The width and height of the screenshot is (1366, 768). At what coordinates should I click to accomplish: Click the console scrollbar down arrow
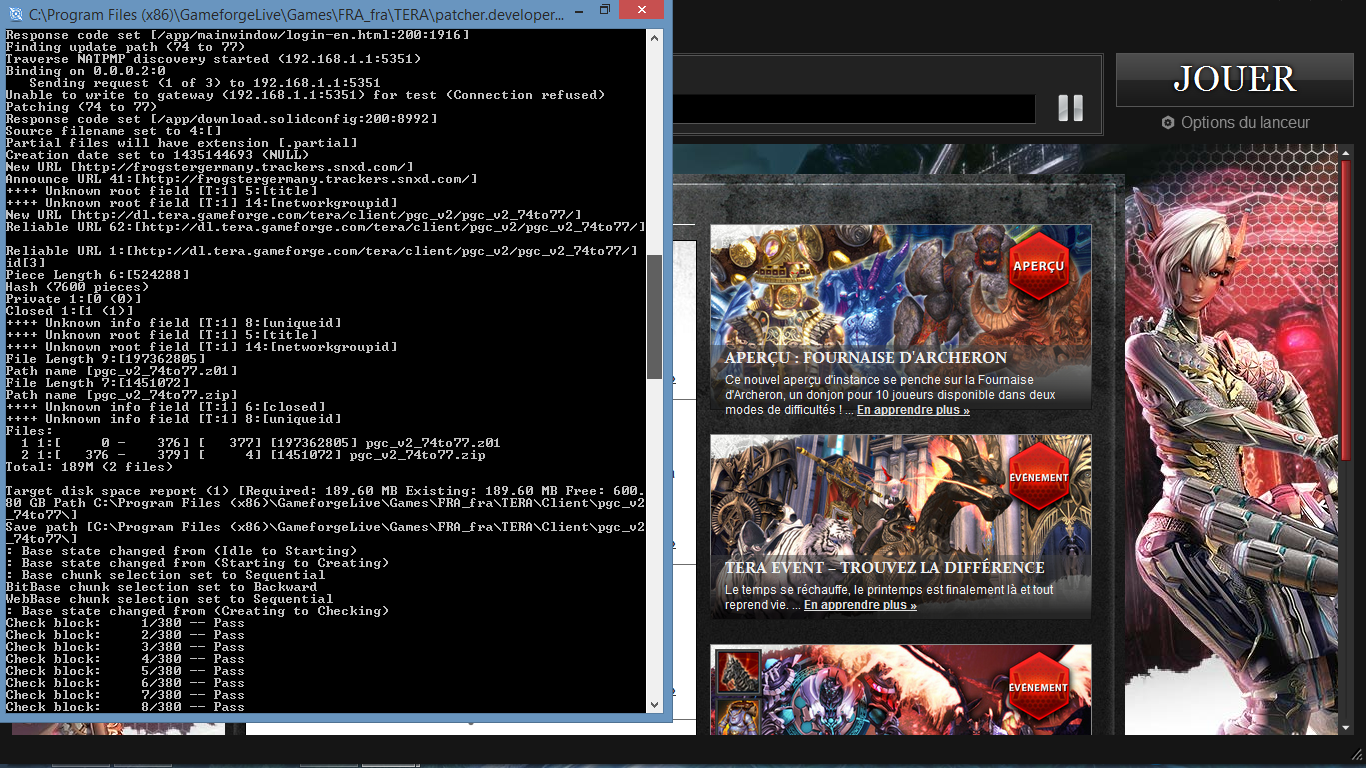click(655, 704)
